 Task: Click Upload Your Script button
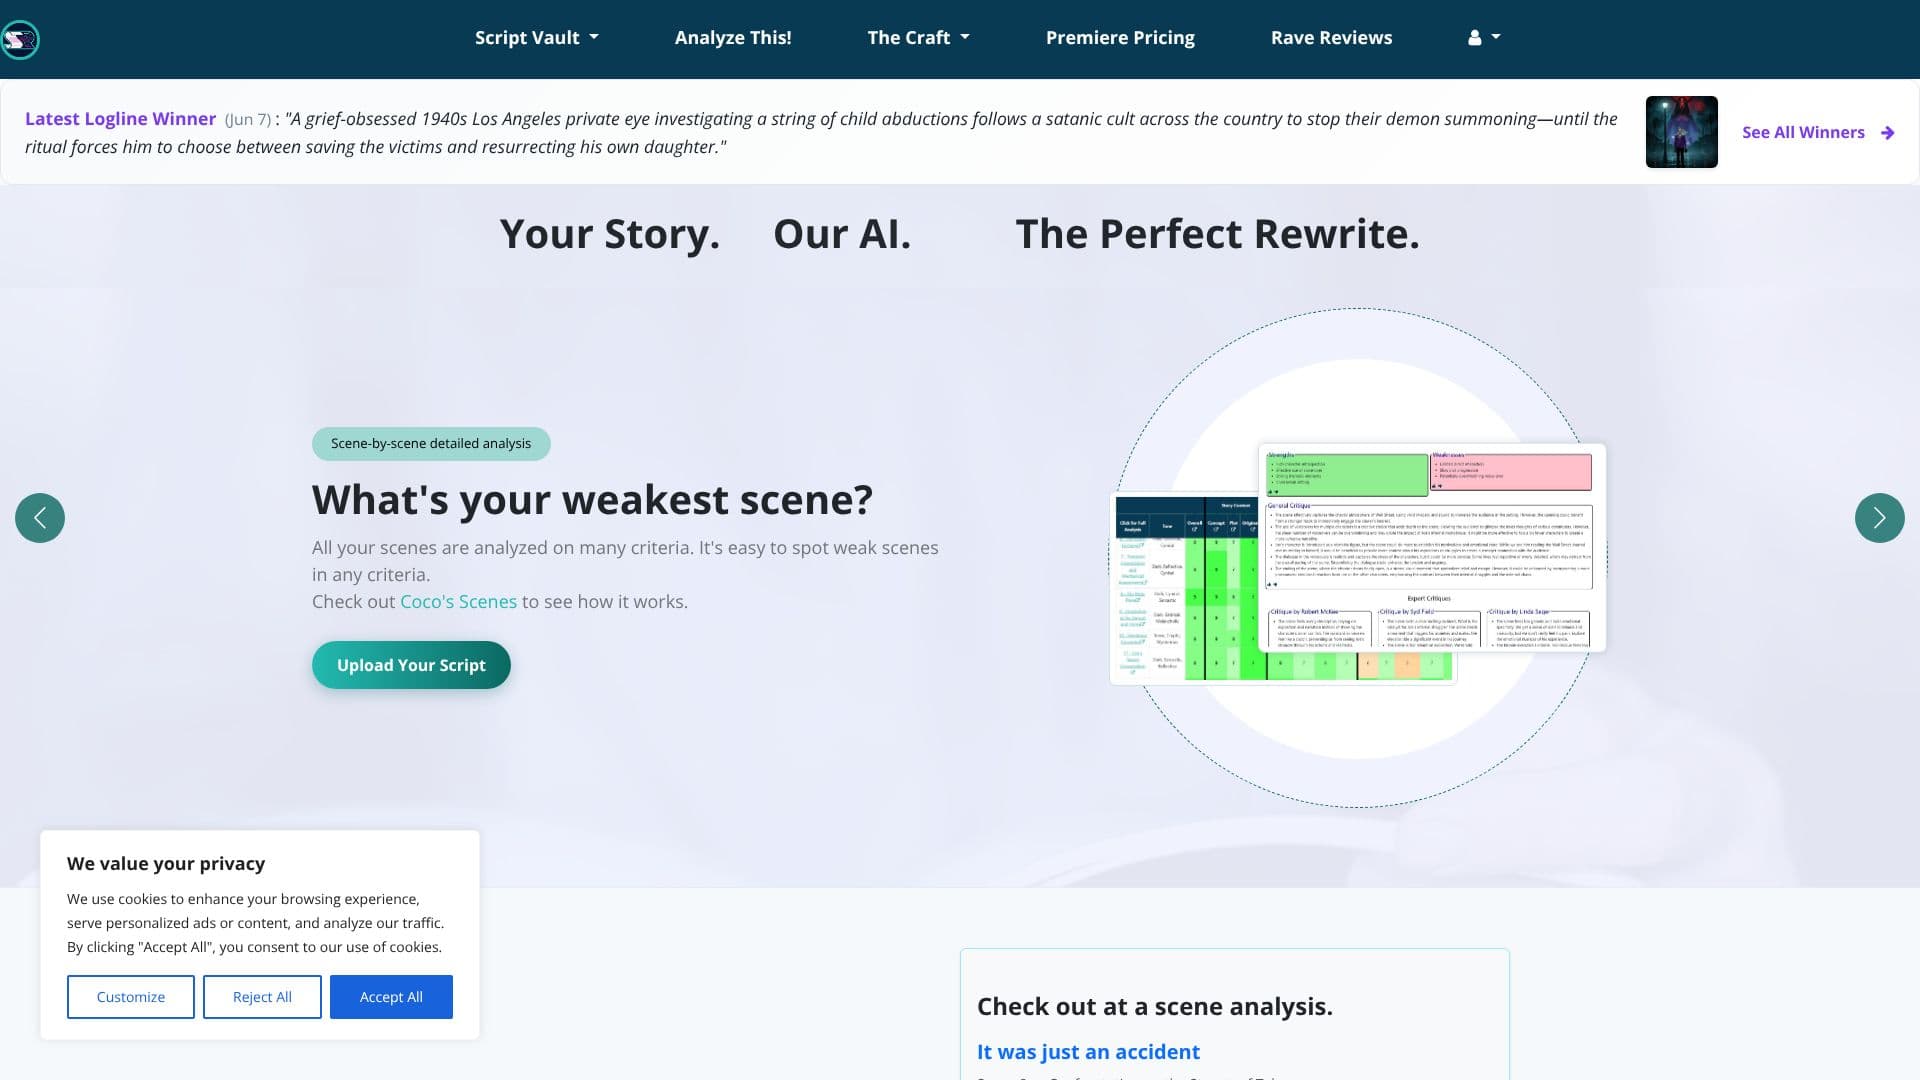pyautogui.click(x=411, y=665)
